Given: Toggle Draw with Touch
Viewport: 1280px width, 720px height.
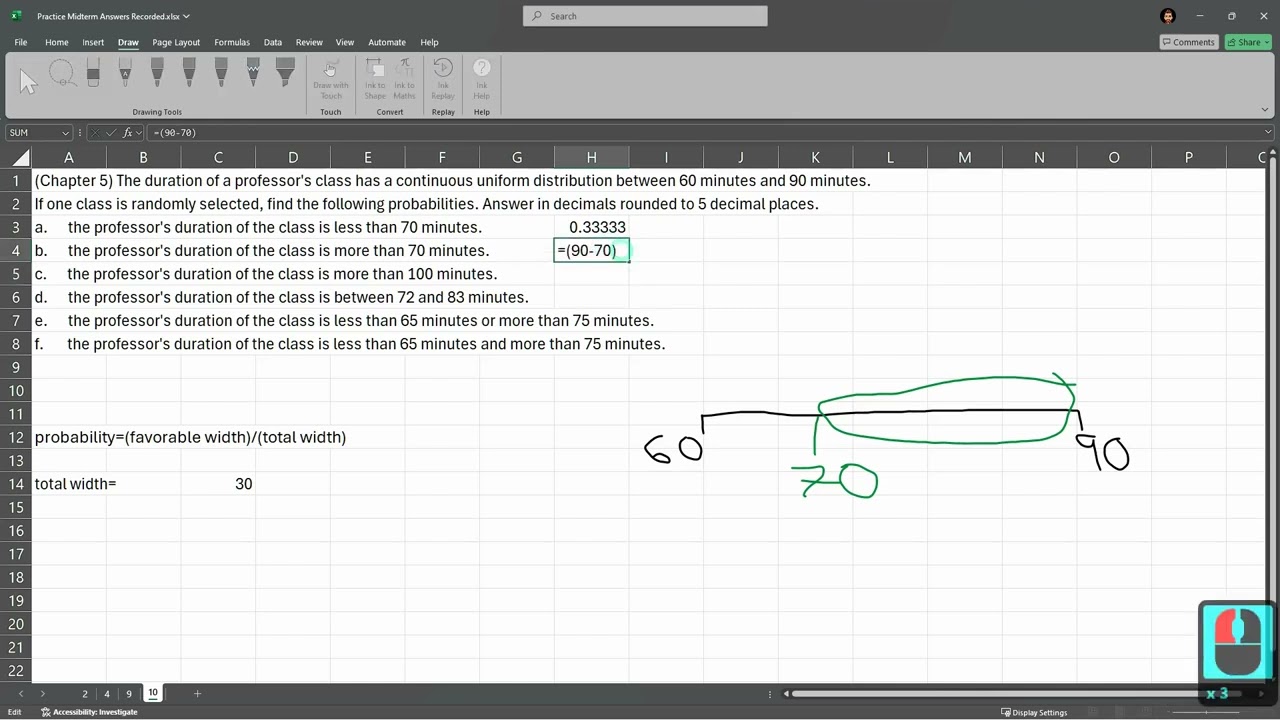Looking at the screenshot, I should [331, 79].
